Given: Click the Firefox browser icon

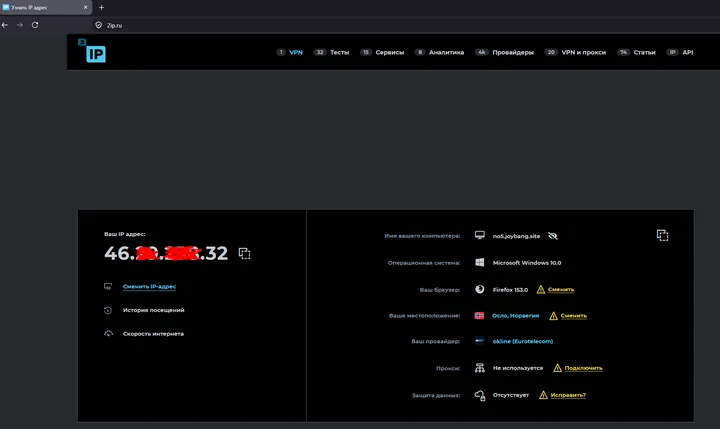Looking at the screenshot, I should pyautogui.click(x=479, y=289).
